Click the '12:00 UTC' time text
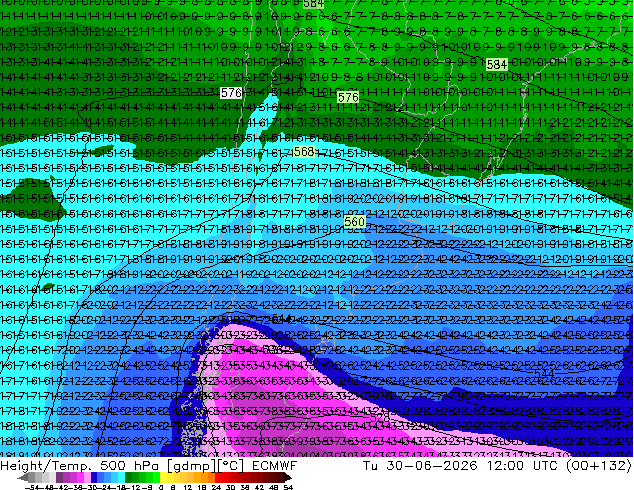The width and height of the screenshot is (634, 490). click(522, 466)
